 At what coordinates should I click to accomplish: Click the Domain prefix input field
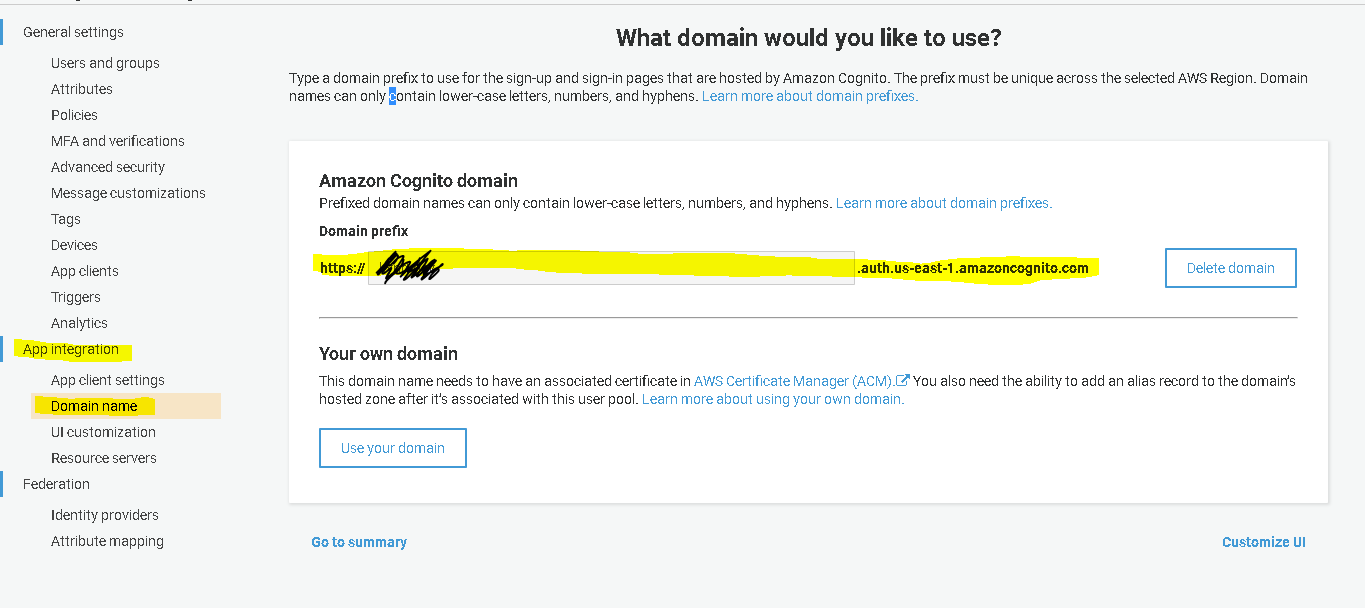(x=611, y=268)
